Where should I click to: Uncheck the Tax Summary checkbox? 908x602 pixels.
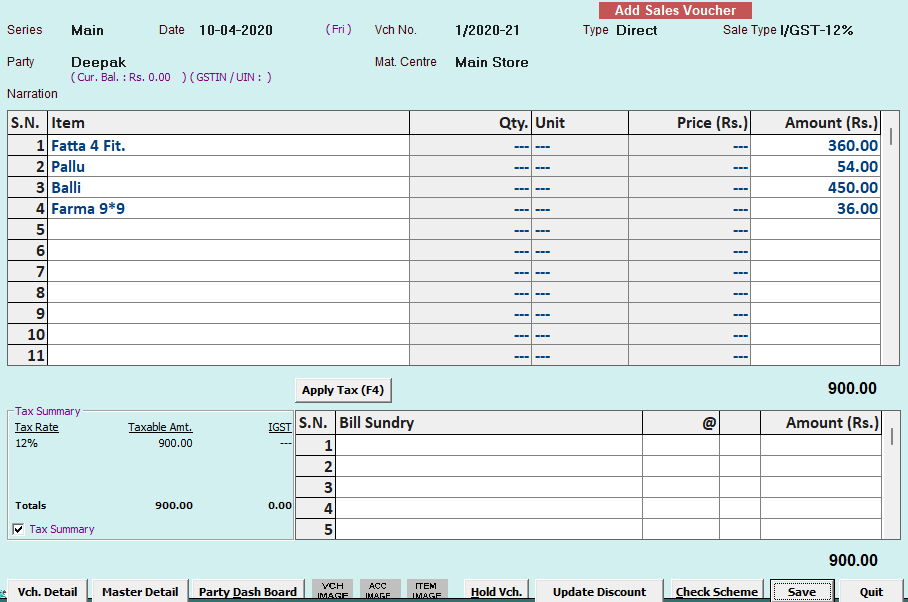click(18, 529)
